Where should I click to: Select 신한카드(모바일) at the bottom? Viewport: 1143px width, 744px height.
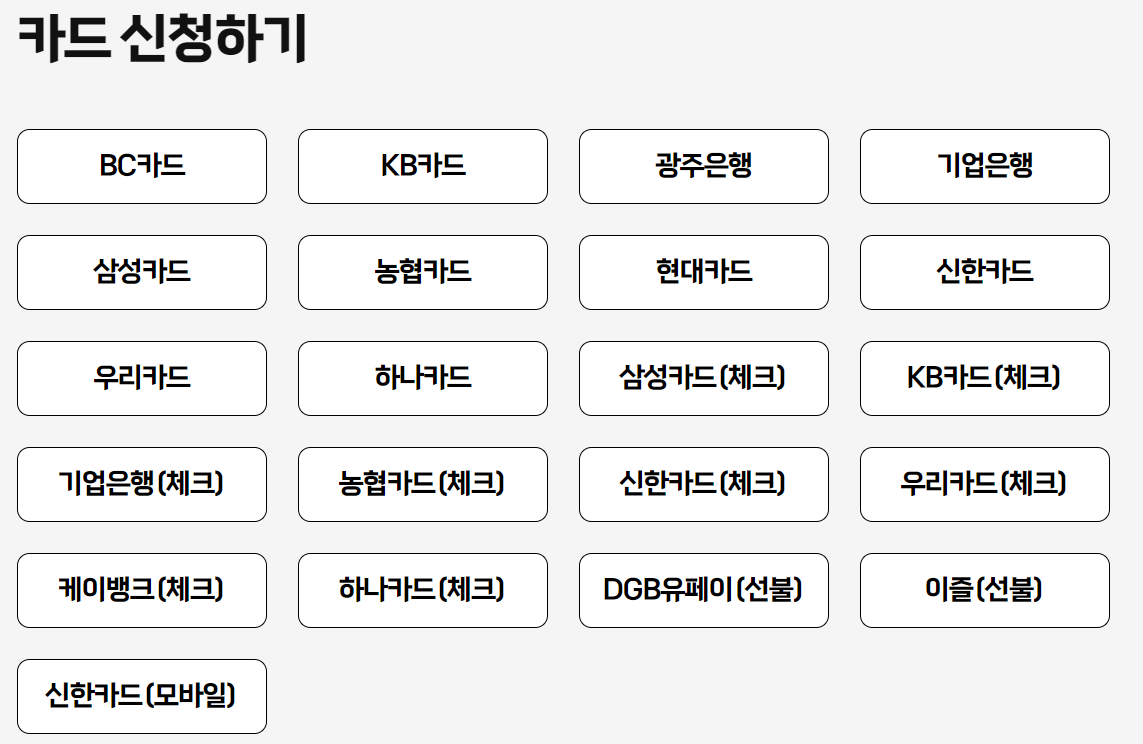[141, 697]
